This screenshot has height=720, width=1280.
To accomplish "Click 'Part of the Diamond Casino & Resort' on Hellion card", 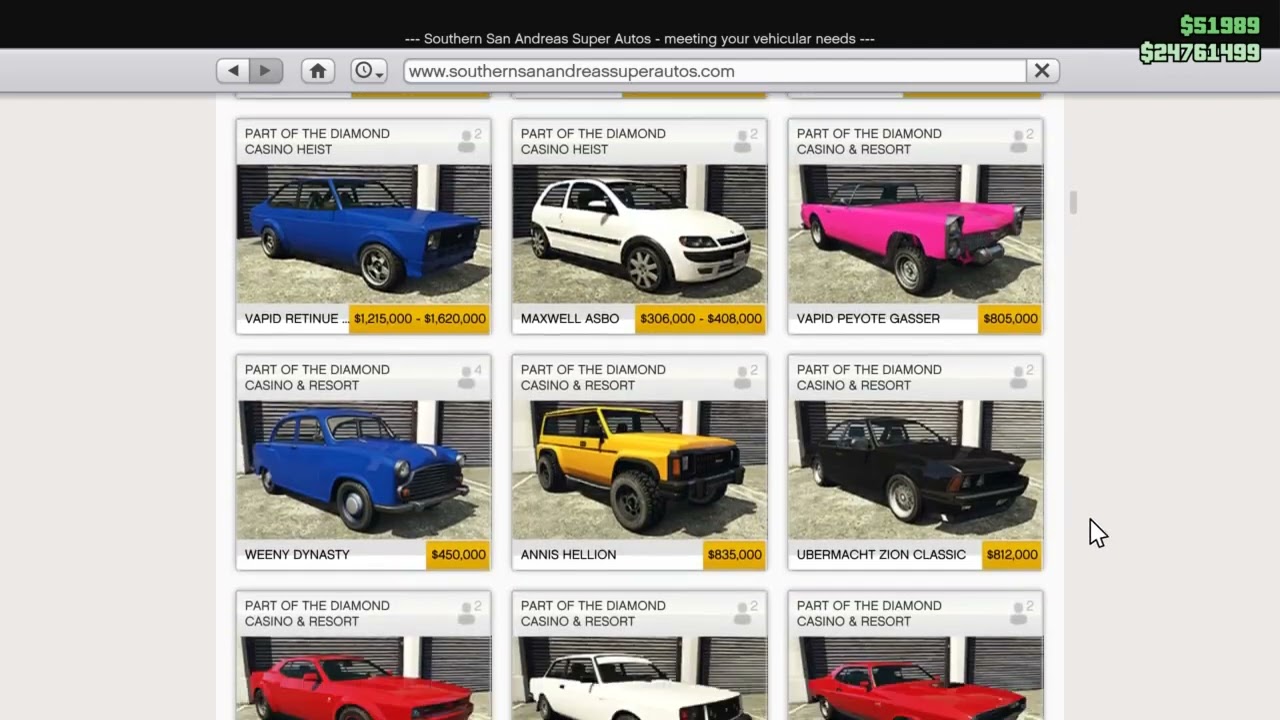I will point(593,377).
